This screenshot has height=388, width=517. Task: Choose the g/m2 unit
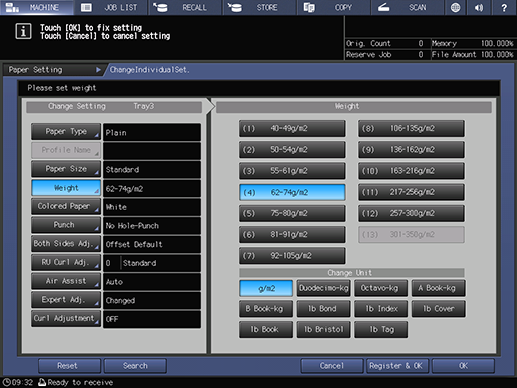click(x=266, y=288)
